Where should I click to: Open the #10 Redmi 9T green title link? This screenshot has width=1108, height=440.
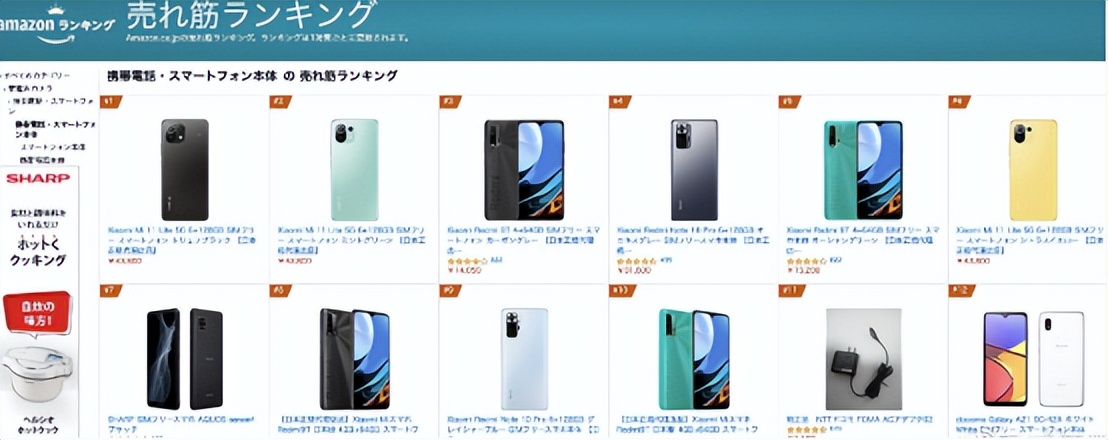(692, 424)
